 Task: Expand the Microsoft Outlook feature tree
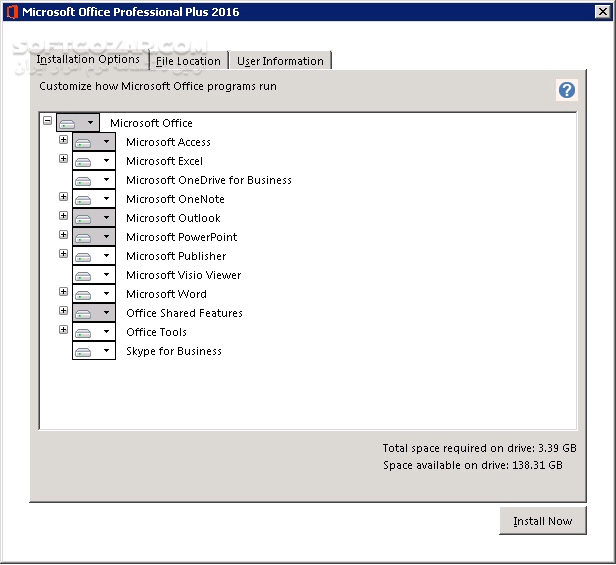tap(63, 216)
